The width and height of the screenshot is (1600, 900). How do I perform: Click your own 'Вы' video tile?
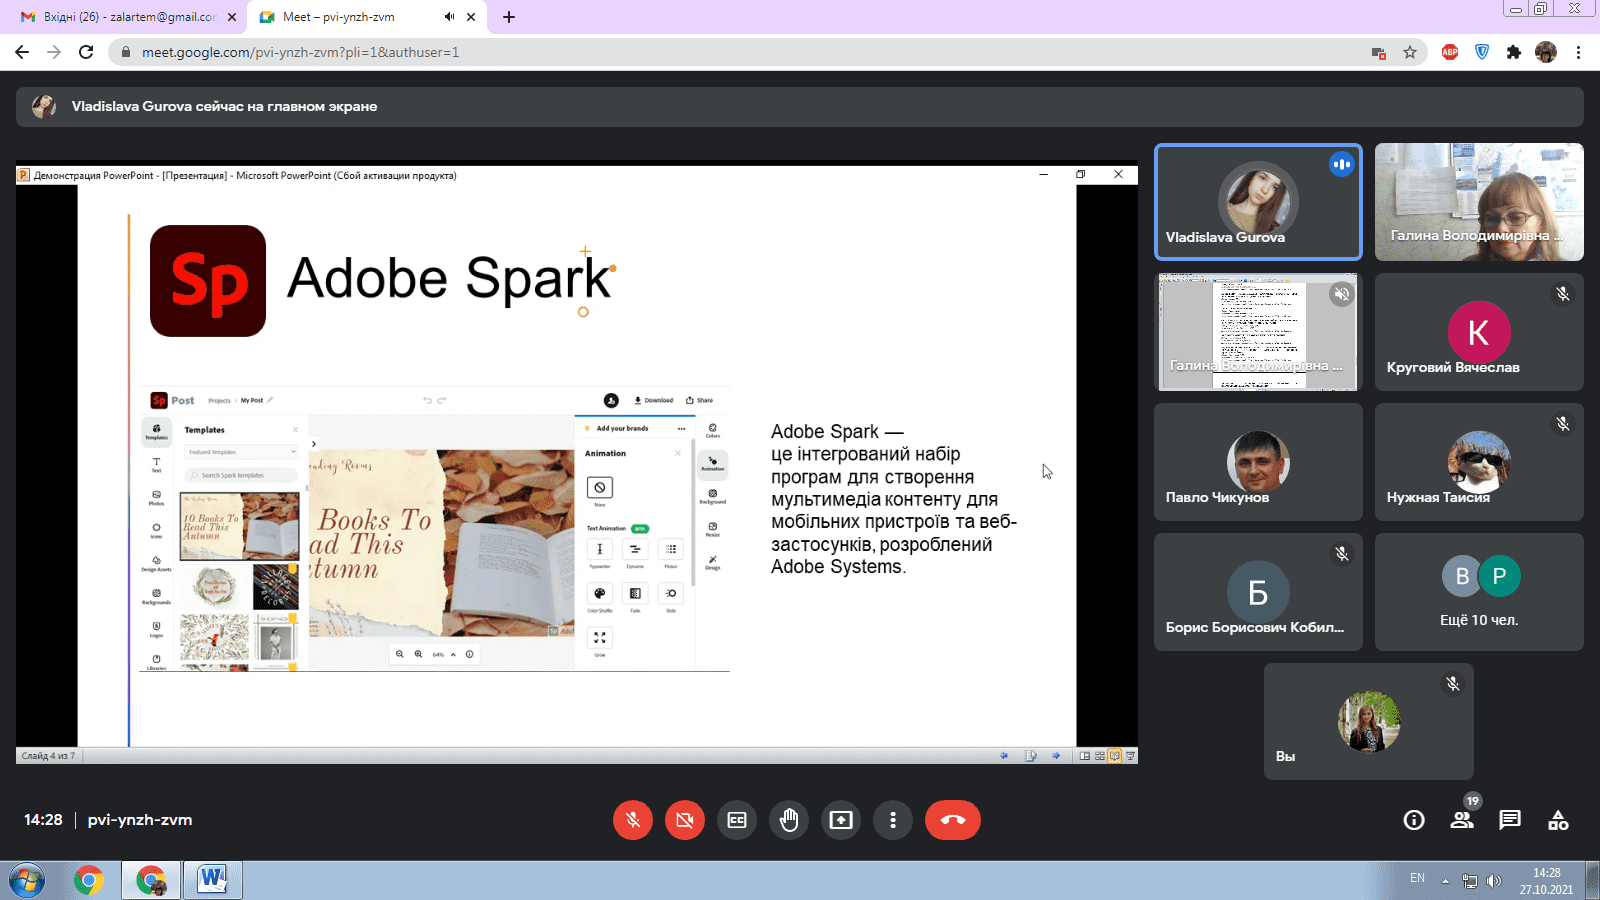[x=1369, y=721]
